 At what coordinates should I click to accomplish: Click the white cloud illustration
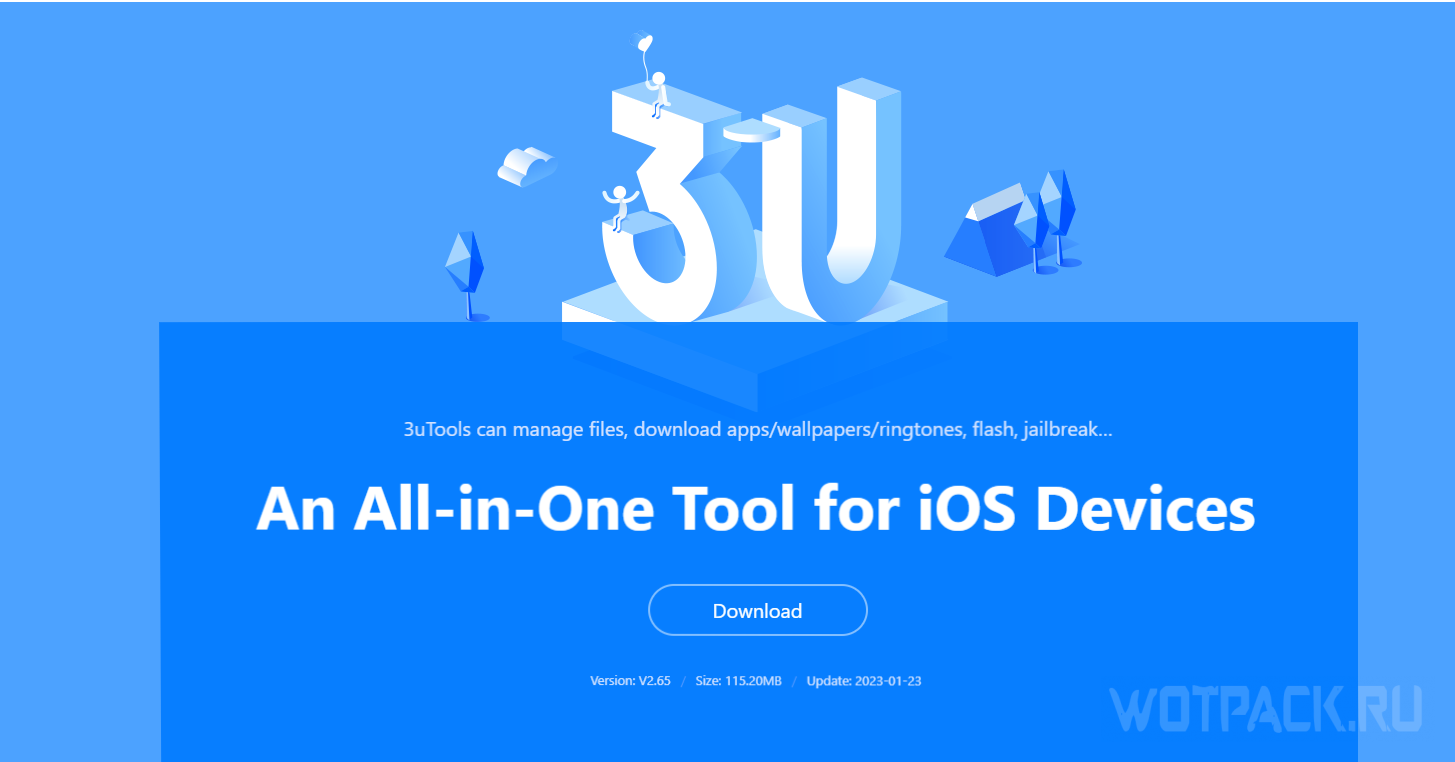[526, 165]
